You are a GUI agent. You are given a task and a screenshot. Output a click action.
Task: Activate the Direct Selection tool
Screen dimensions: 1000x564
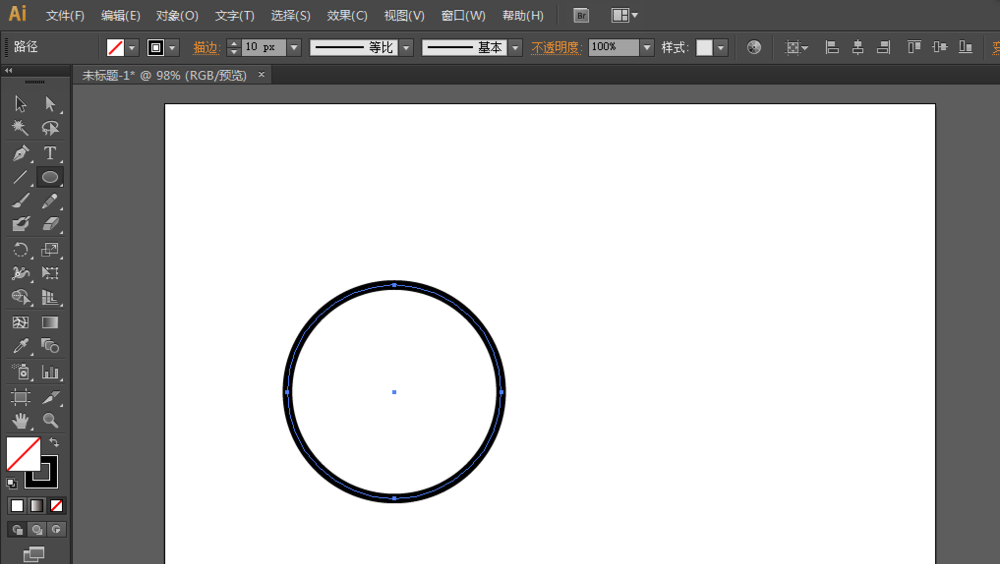click(49, 104)
